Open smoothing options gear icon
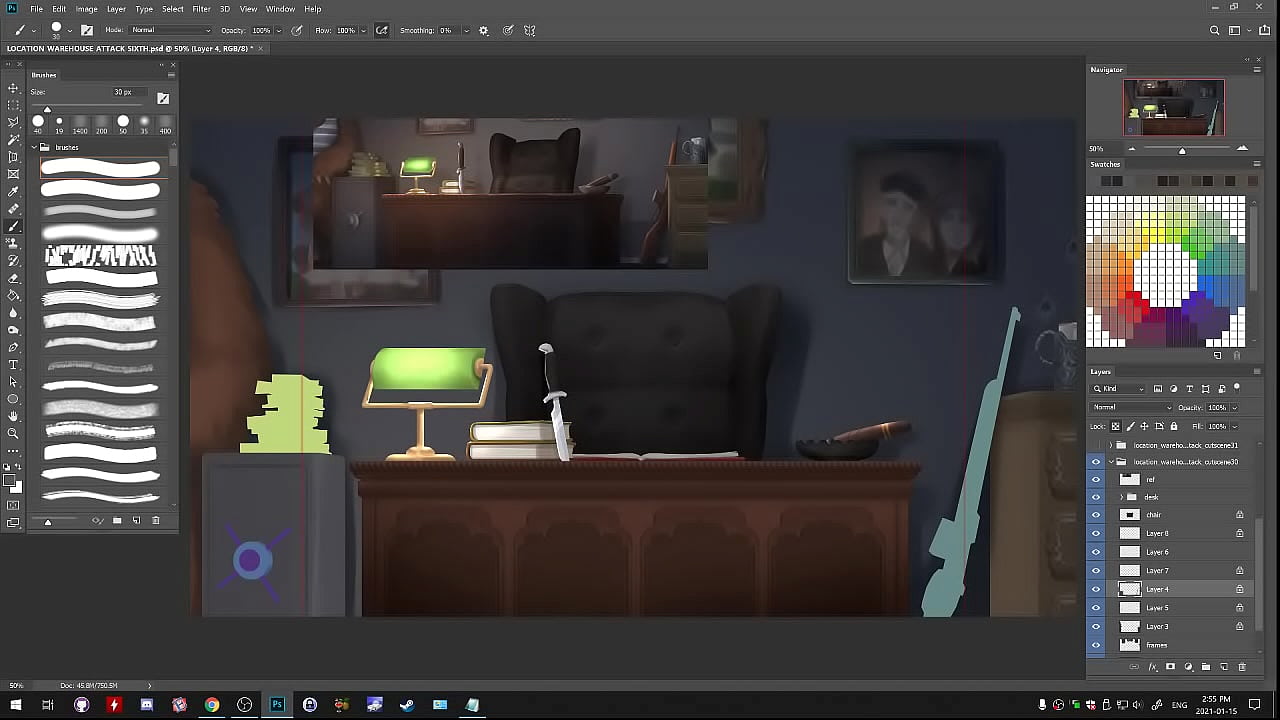Viewport: 1280px width, 720px height. pyautogui.click(x=484, y=31)
